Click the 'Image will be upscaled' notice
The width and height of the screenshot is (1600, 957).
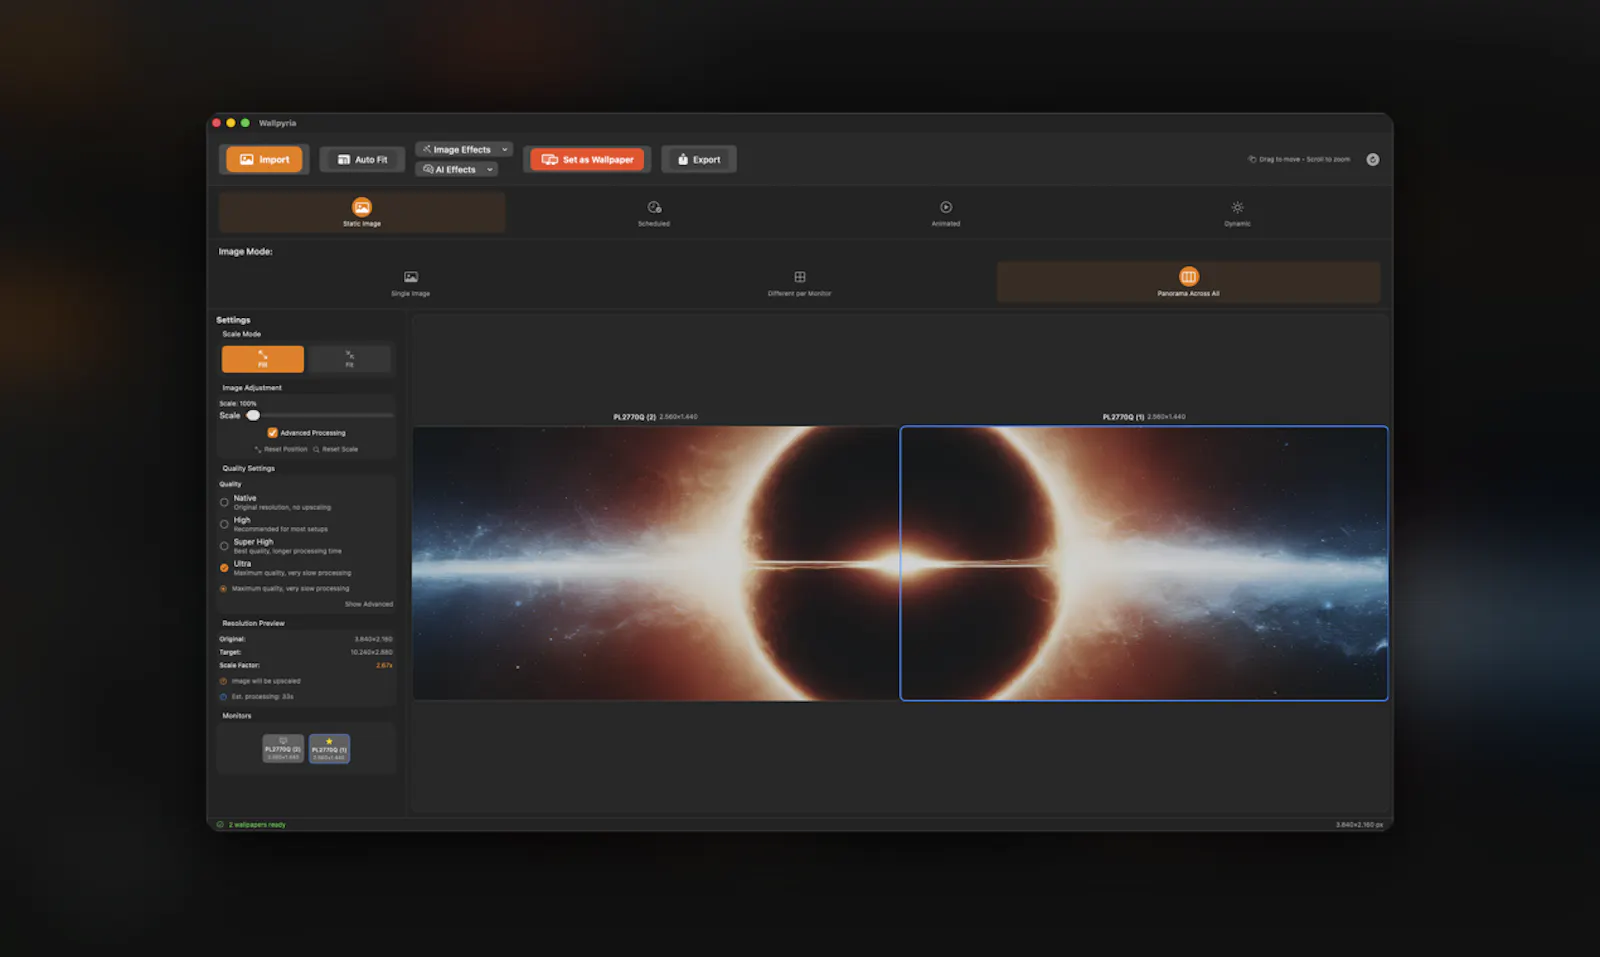point(266,681)
